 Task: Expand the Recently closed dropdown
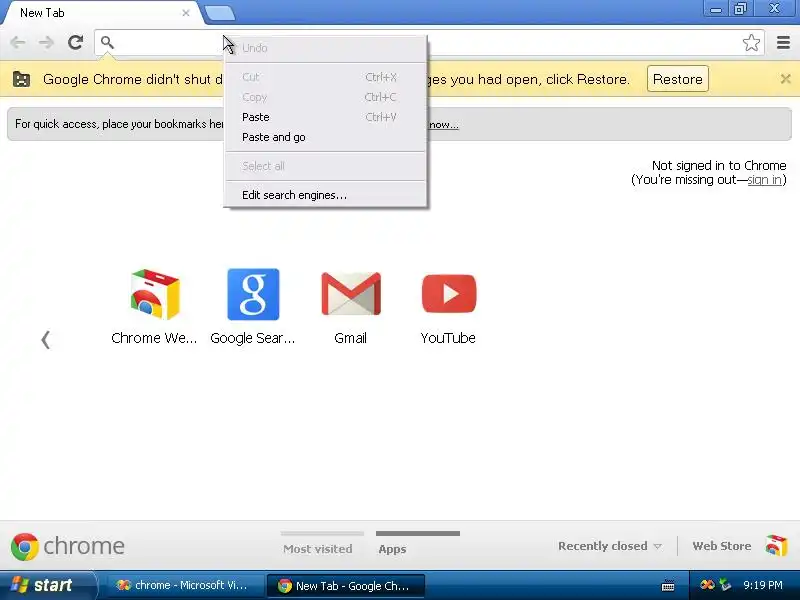[610, 546]
